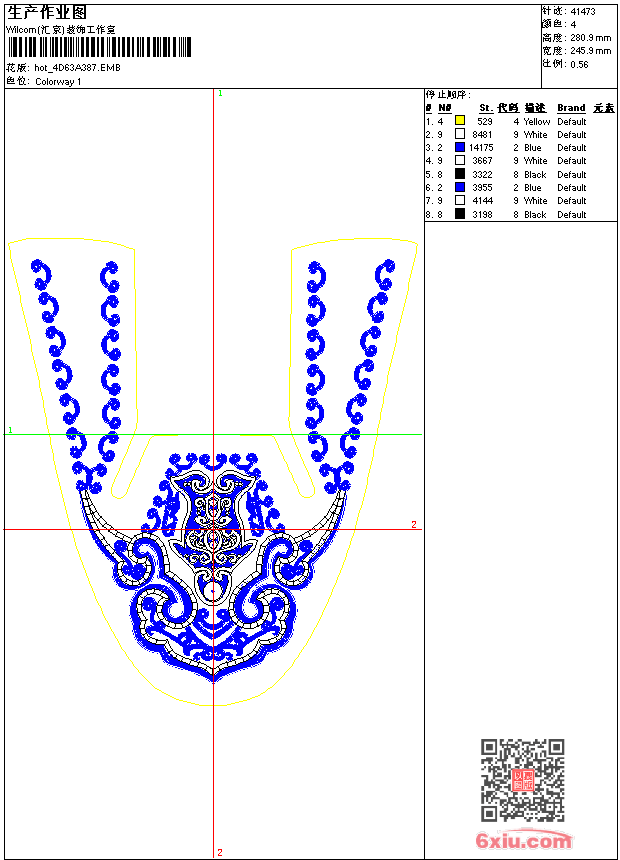
Task: Click the red '2' marker at the bottom guide
Action: [219, 852]
